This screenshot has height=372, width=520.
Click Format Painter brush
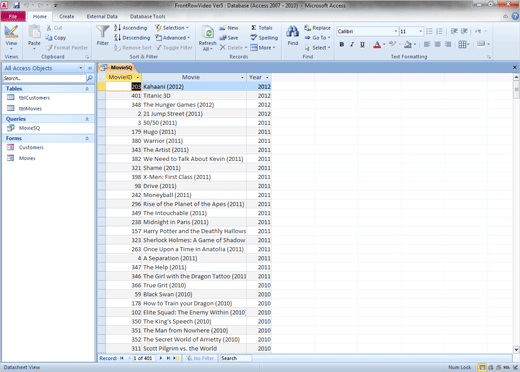(49, 48)
